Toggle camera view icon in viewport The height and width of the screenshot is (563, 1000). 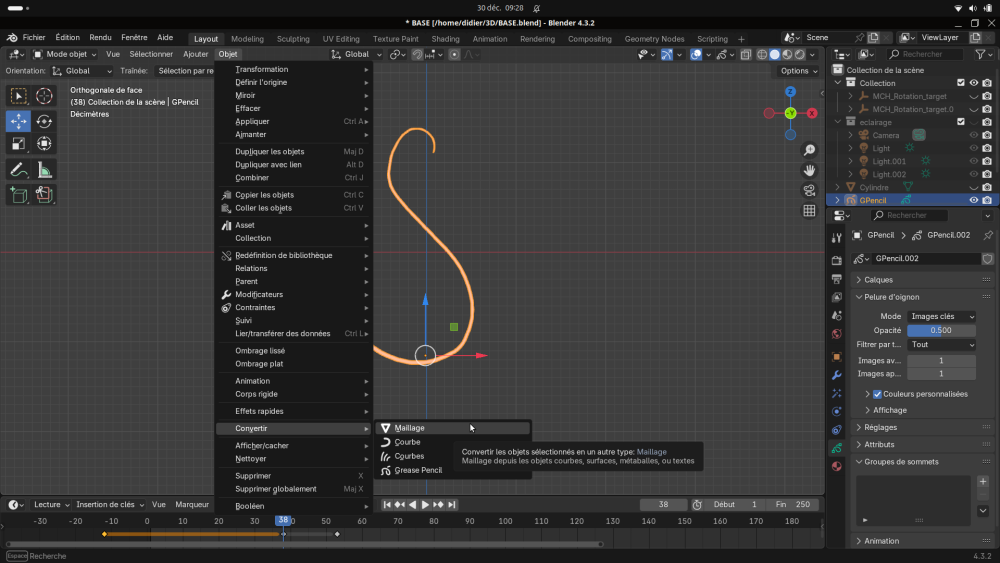pyautogui.click(x=809, y=190)
